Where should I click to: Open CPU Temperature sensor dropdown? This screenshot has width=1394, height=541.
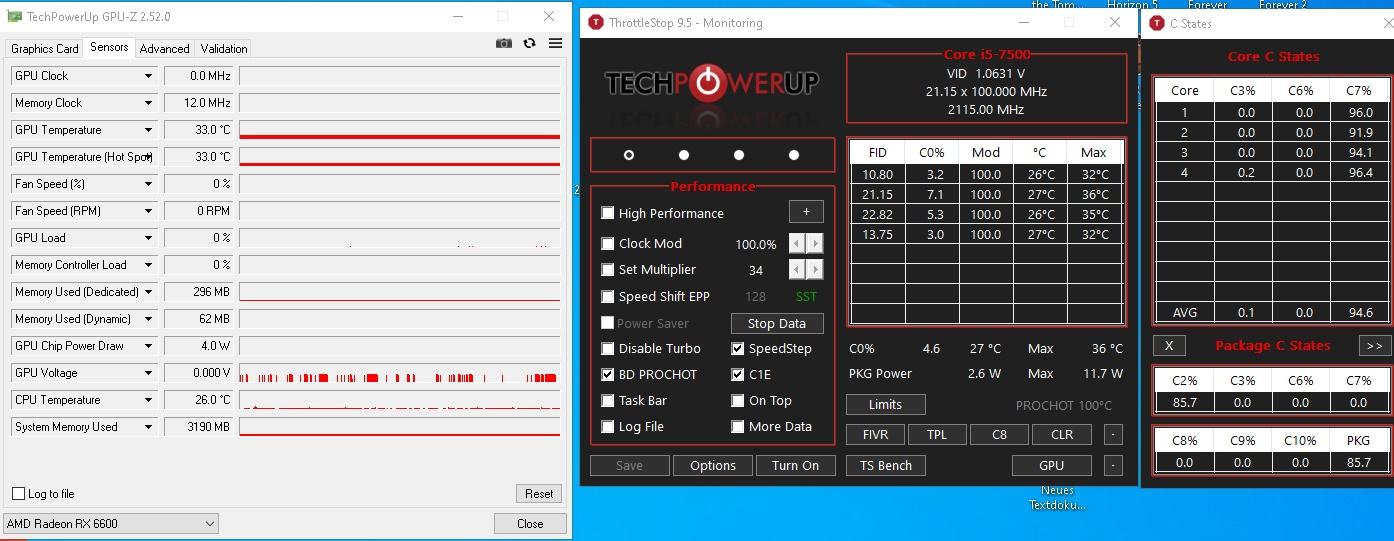click(148, 400)
